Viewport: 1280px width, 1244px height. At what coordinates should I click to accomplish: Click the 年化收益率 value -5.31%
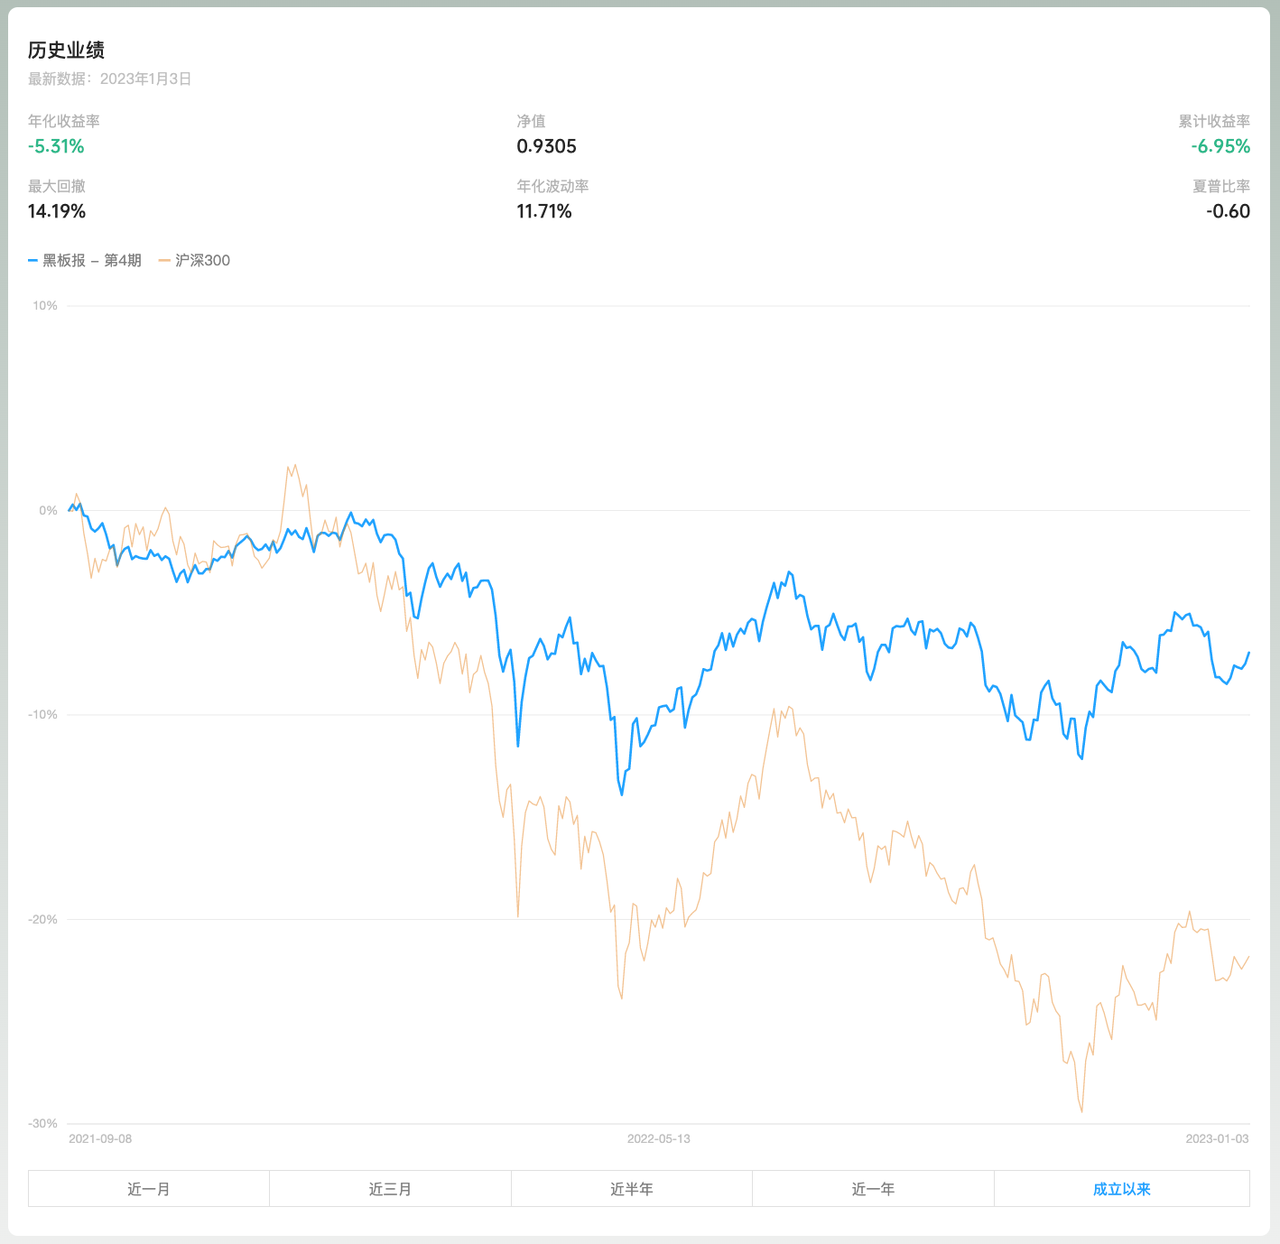coord(56,146)
